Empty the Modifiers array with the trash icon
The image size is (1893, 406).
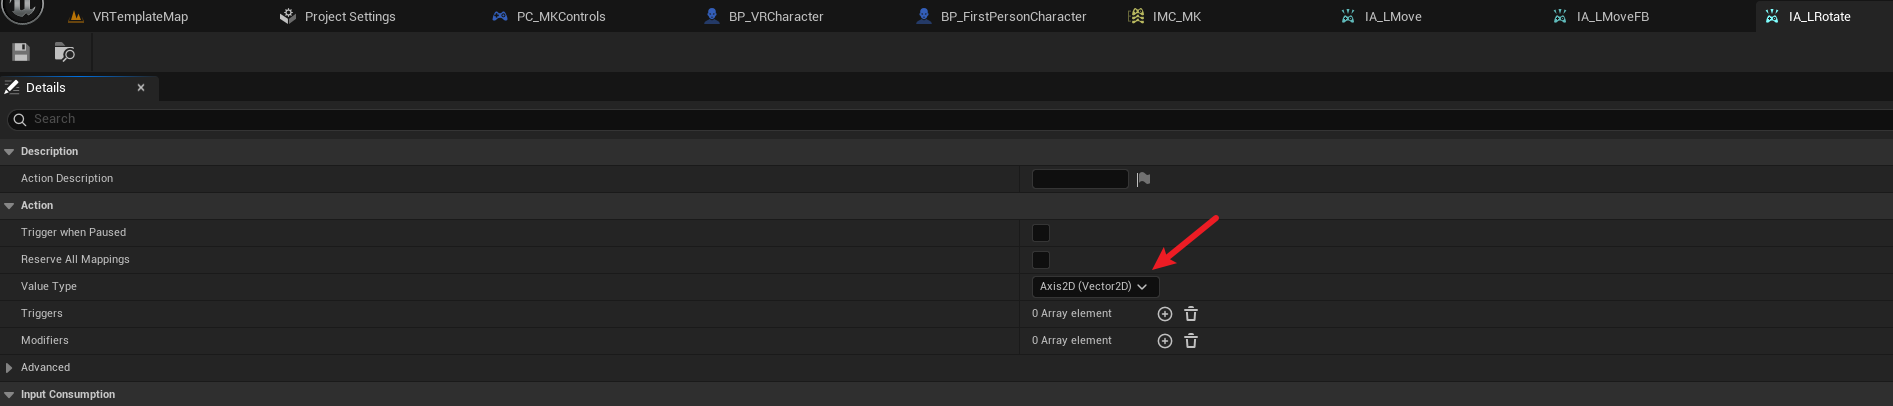1191,341
